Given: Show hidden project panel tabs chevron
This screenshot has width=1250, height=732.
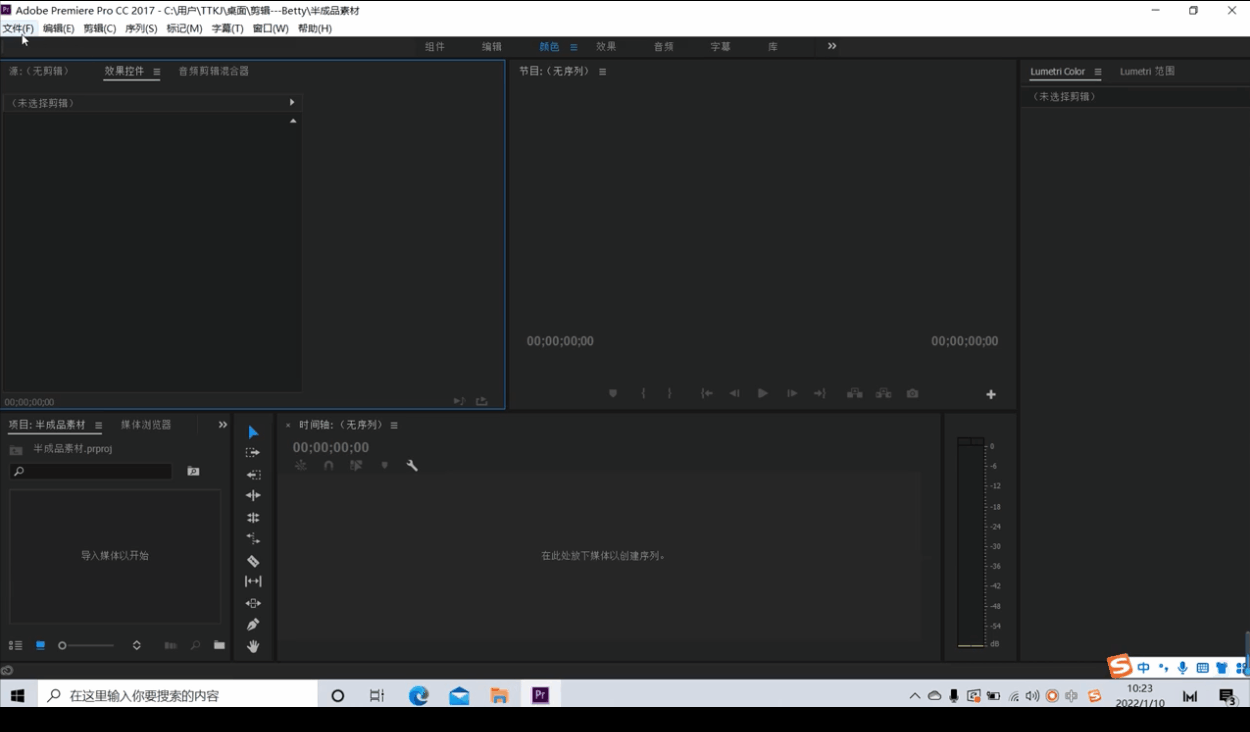Looking at the screenshot, I should click(223, 425).
